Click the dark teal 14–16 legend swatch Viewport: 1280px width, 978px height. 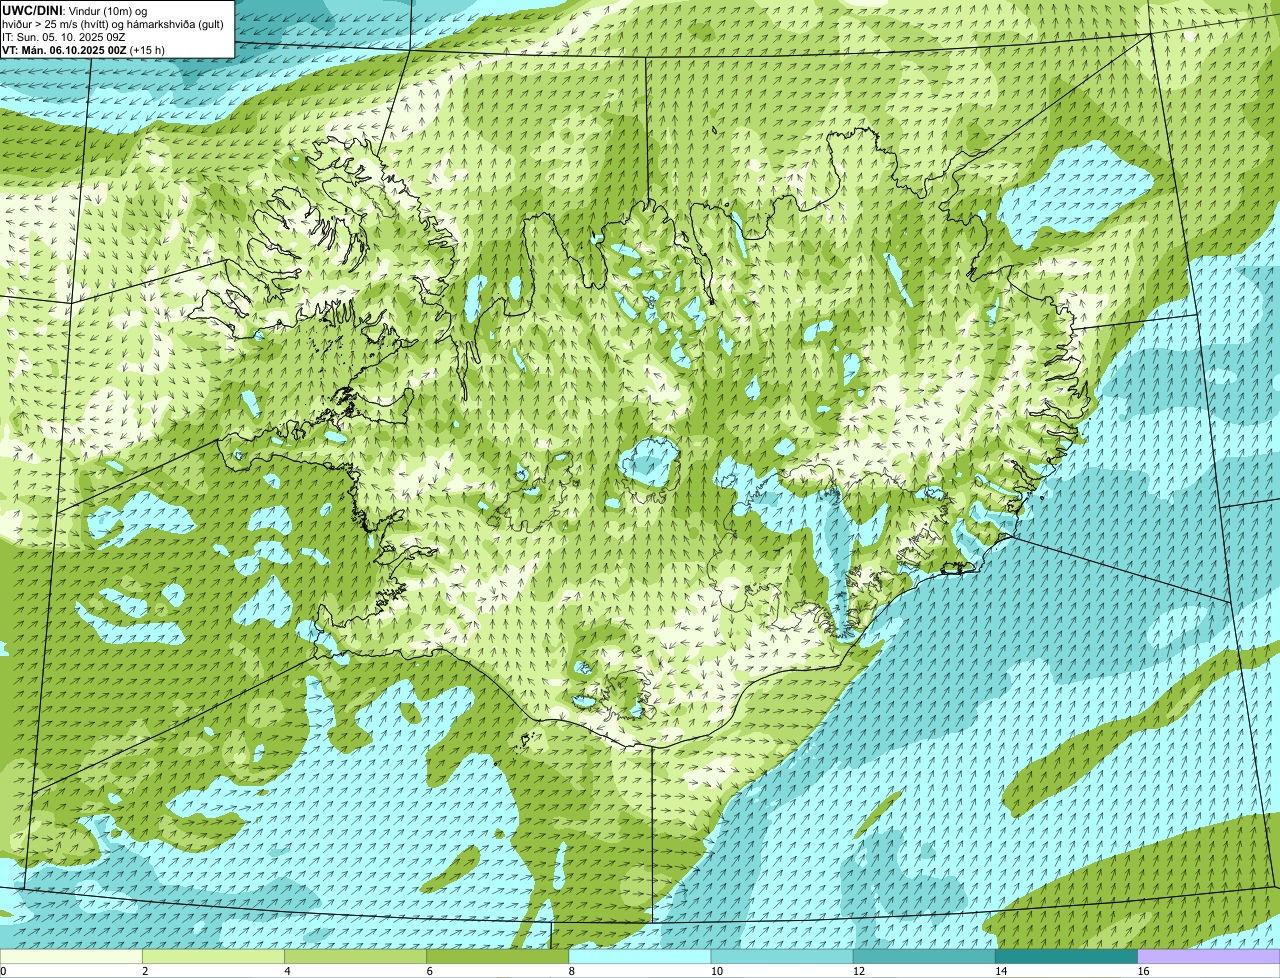[1067, 957]
